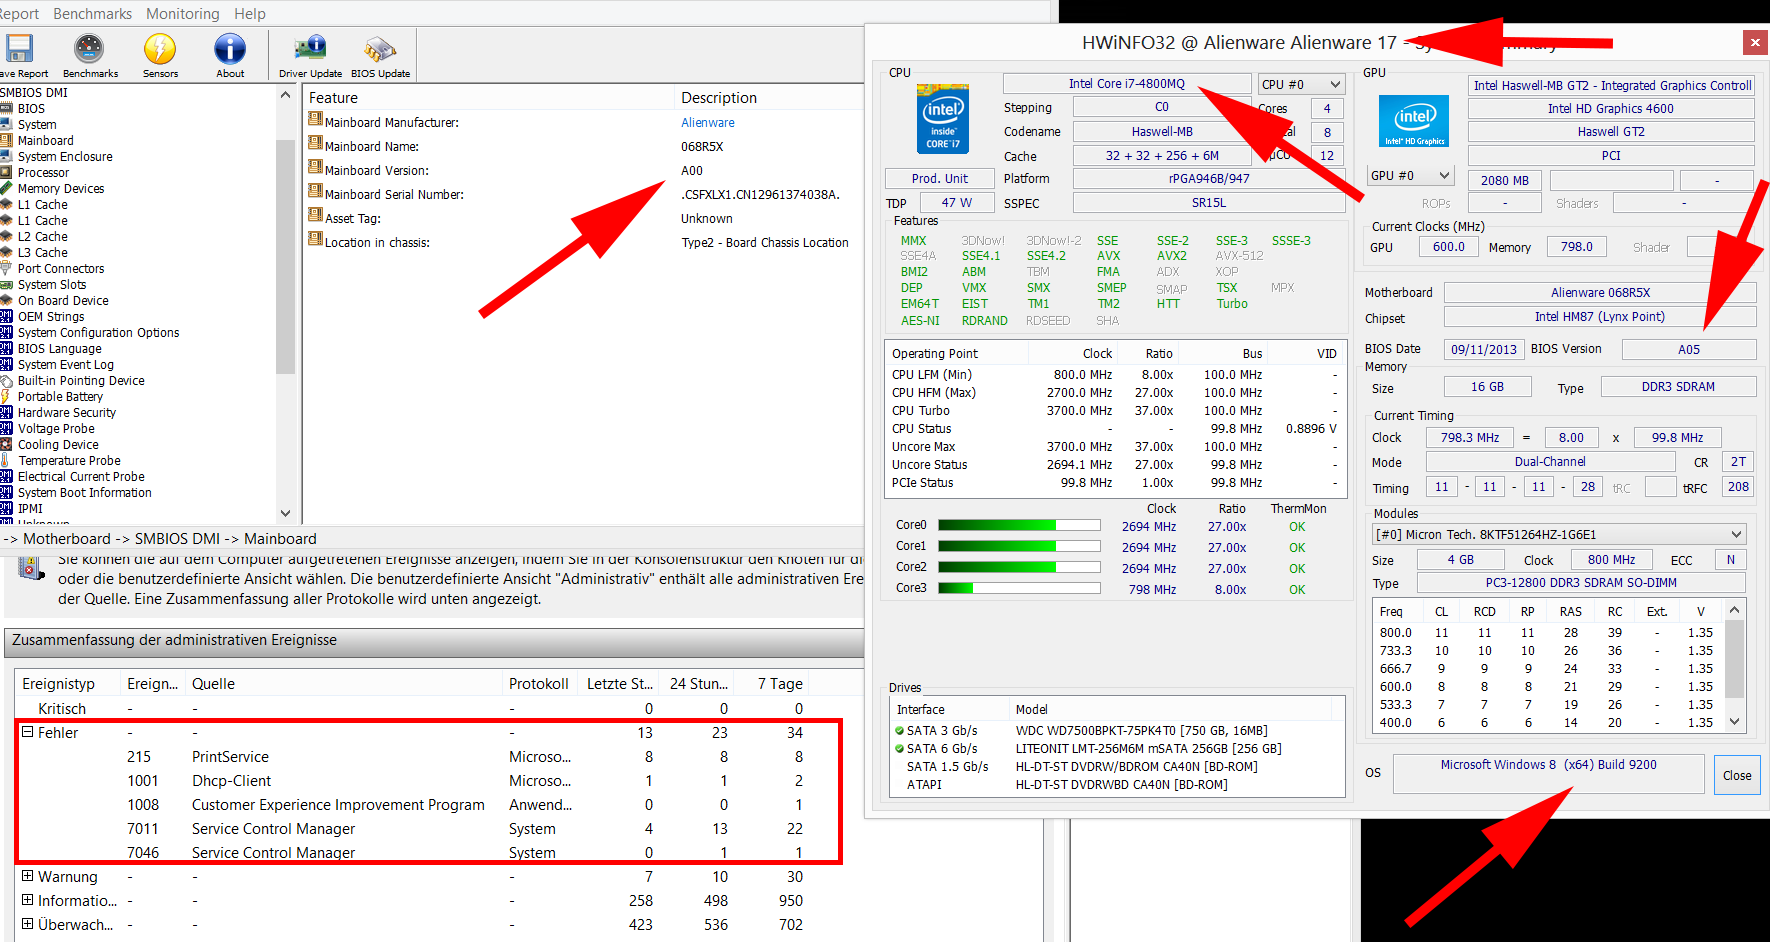
Task: Select the OEM Strings tree node
Action: point(51,317)
